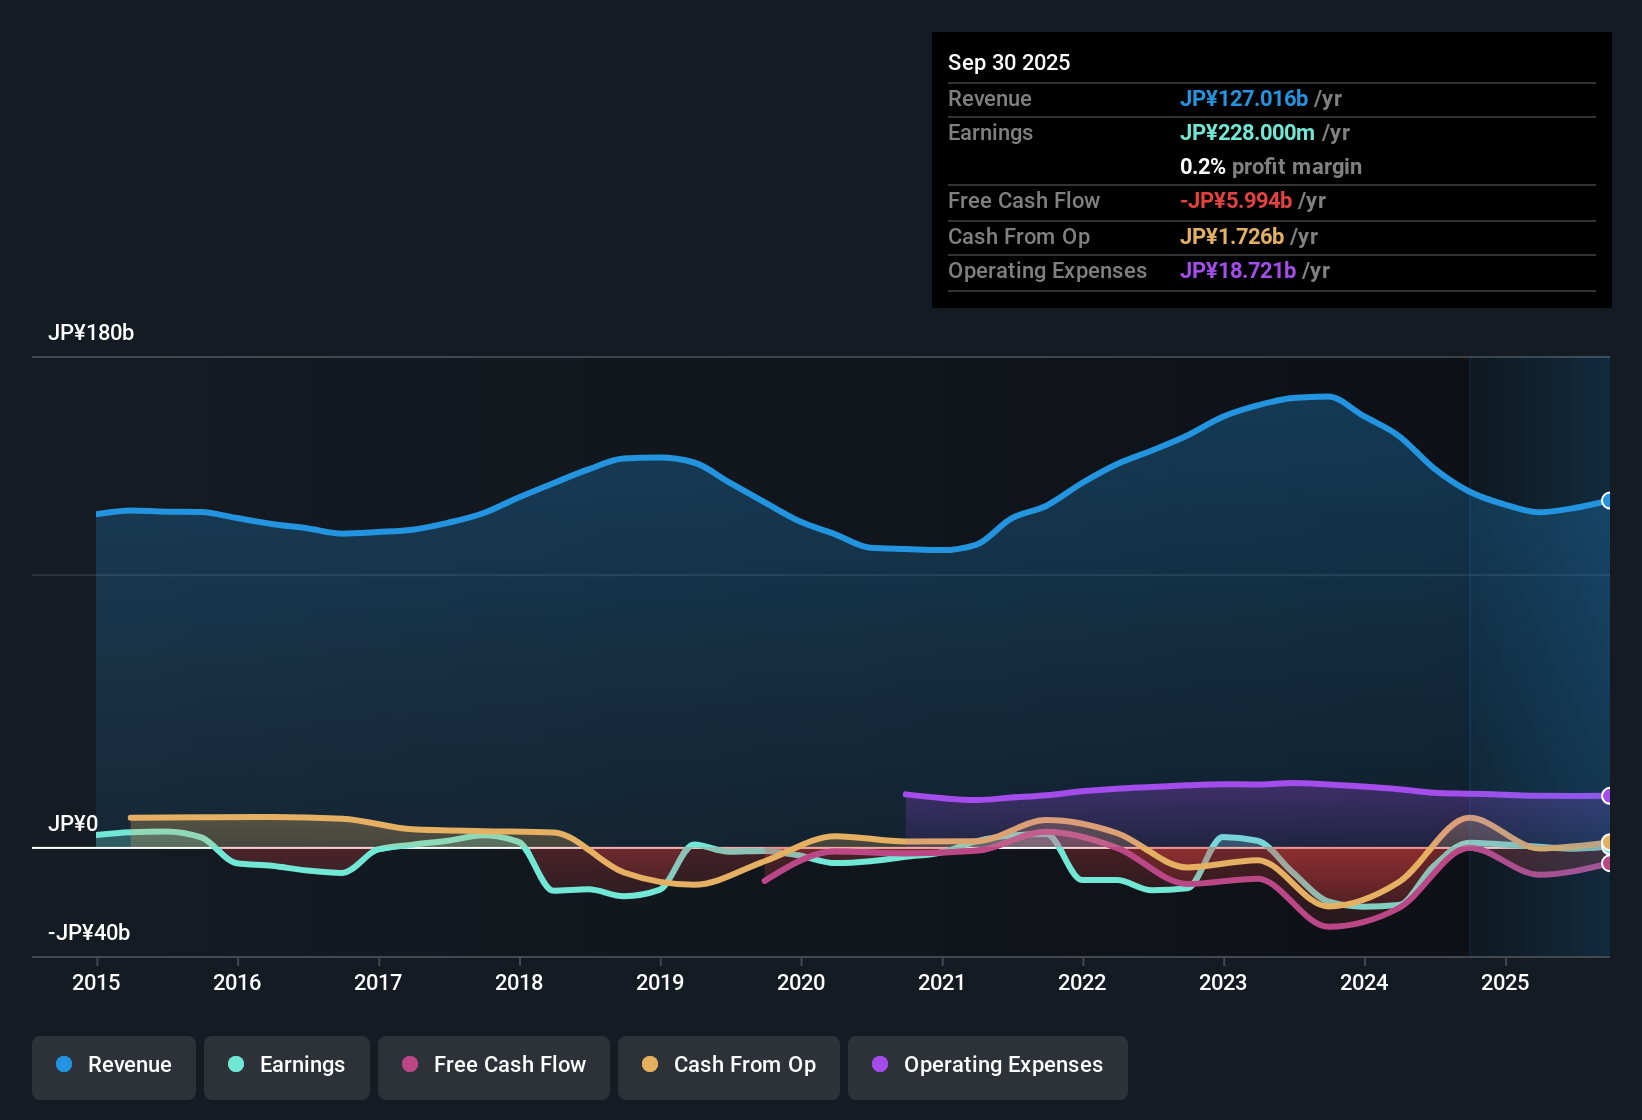
Task: Open the Free Cash Flow legend item
Action: coord(493,1065)
